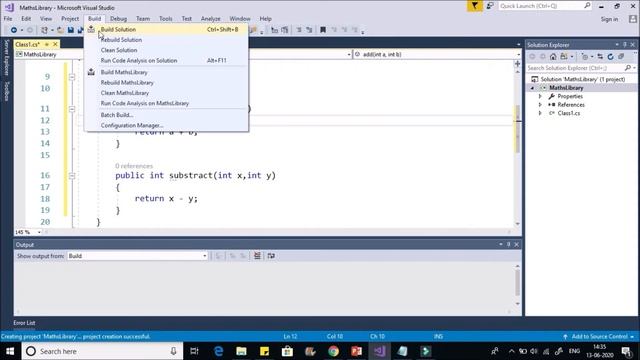The width and height of the screenshot is (640, 360).
Task: Click Windows taskbar Search here box
Action: [x=102, y=351]
